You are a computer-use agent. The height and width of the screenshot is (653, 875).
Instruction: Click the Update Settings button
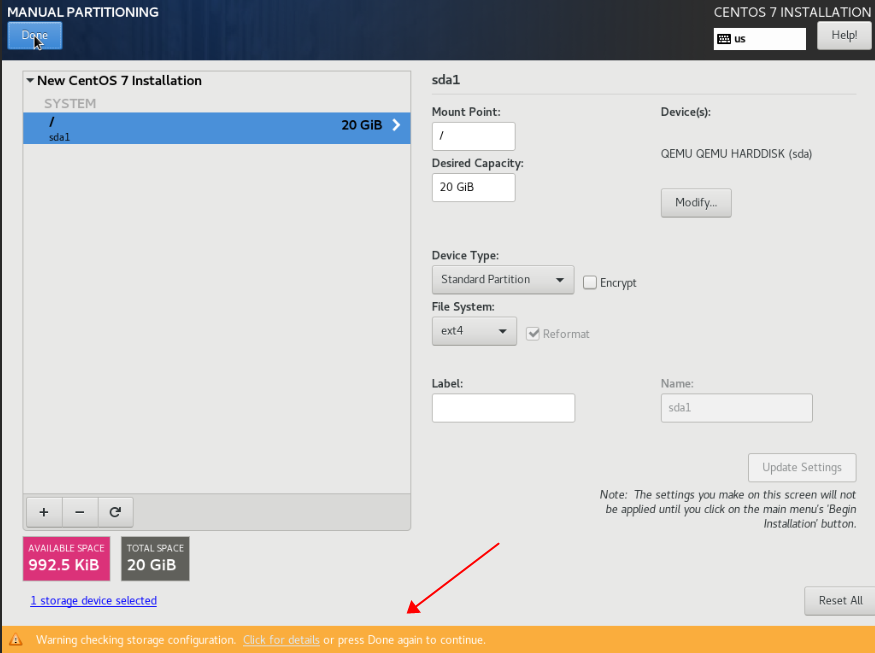(802, 468)
